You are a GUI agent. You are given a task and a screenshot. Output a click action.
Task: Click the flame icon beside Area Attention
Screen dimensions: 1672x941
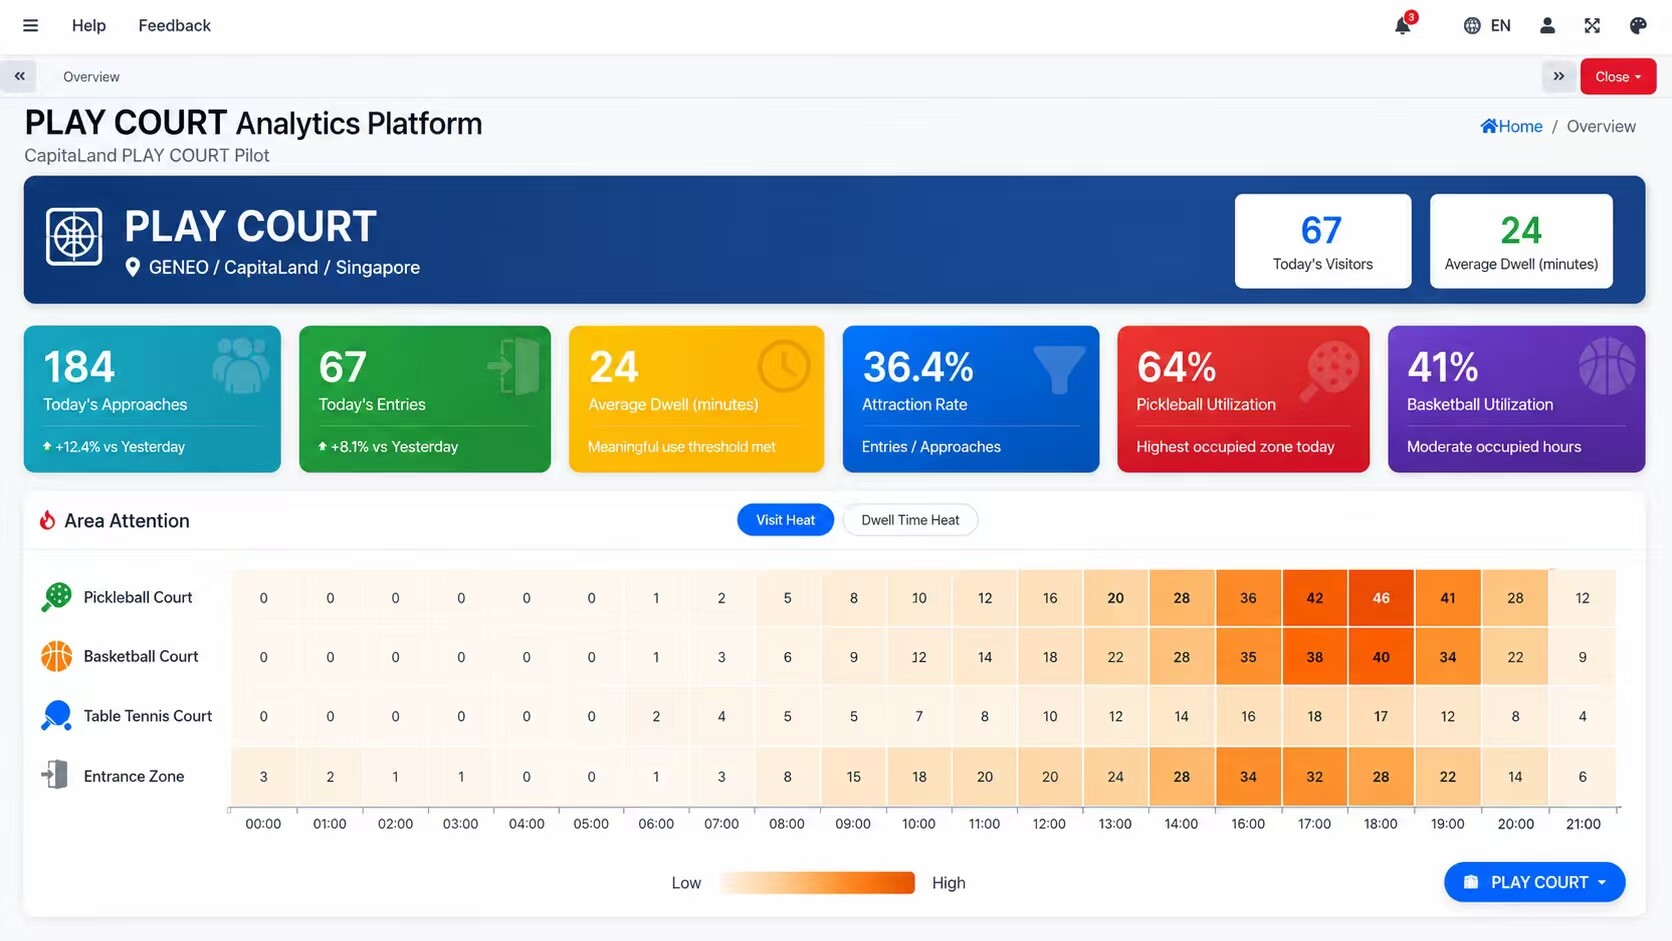[47, 520]
